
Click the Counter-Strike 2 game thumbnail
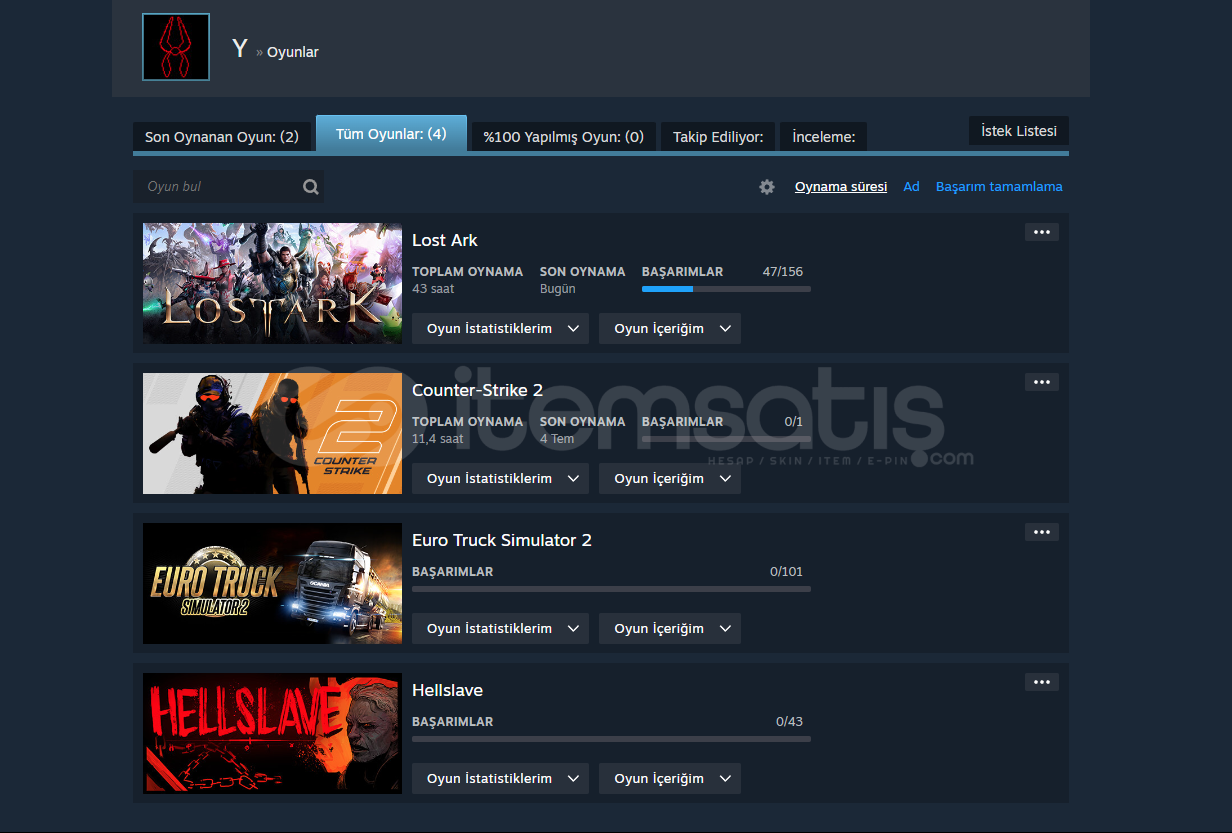pos(272,433)
